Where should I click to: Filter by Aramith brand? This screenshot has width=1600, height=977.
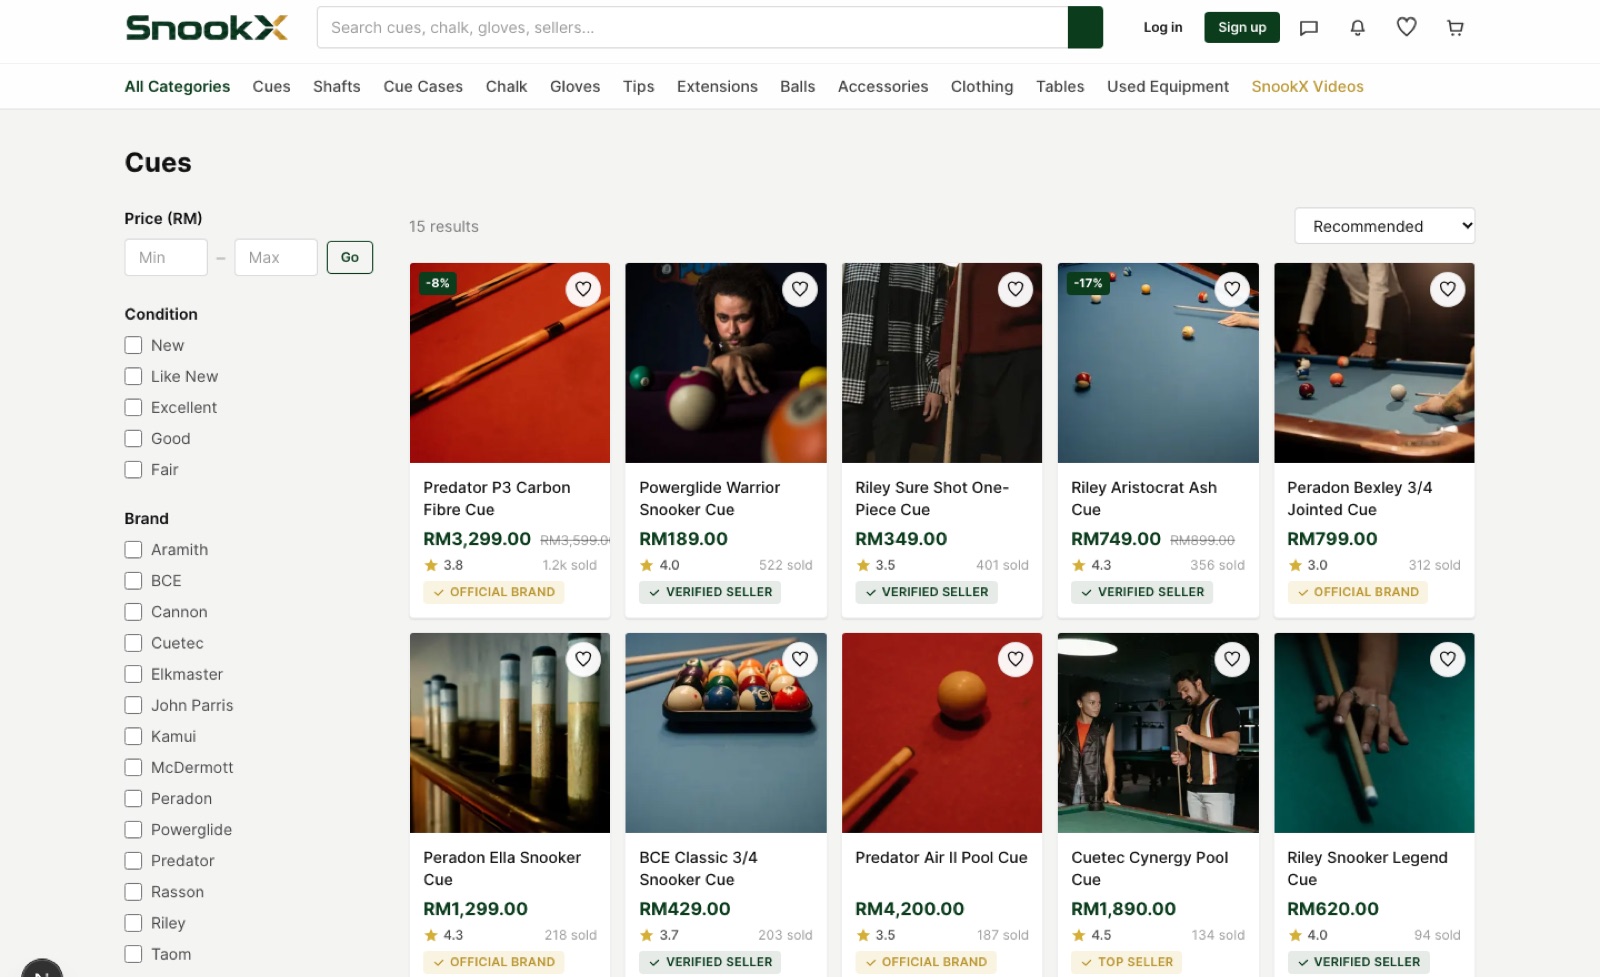pos(133,549)
